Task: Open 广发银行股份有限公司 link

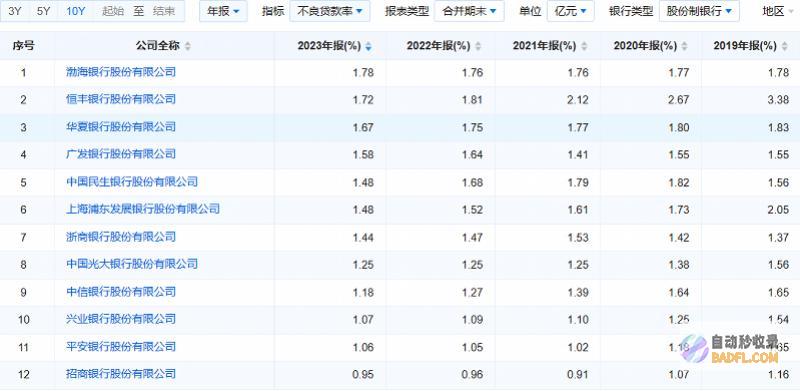Action: [x=121, y=154]
